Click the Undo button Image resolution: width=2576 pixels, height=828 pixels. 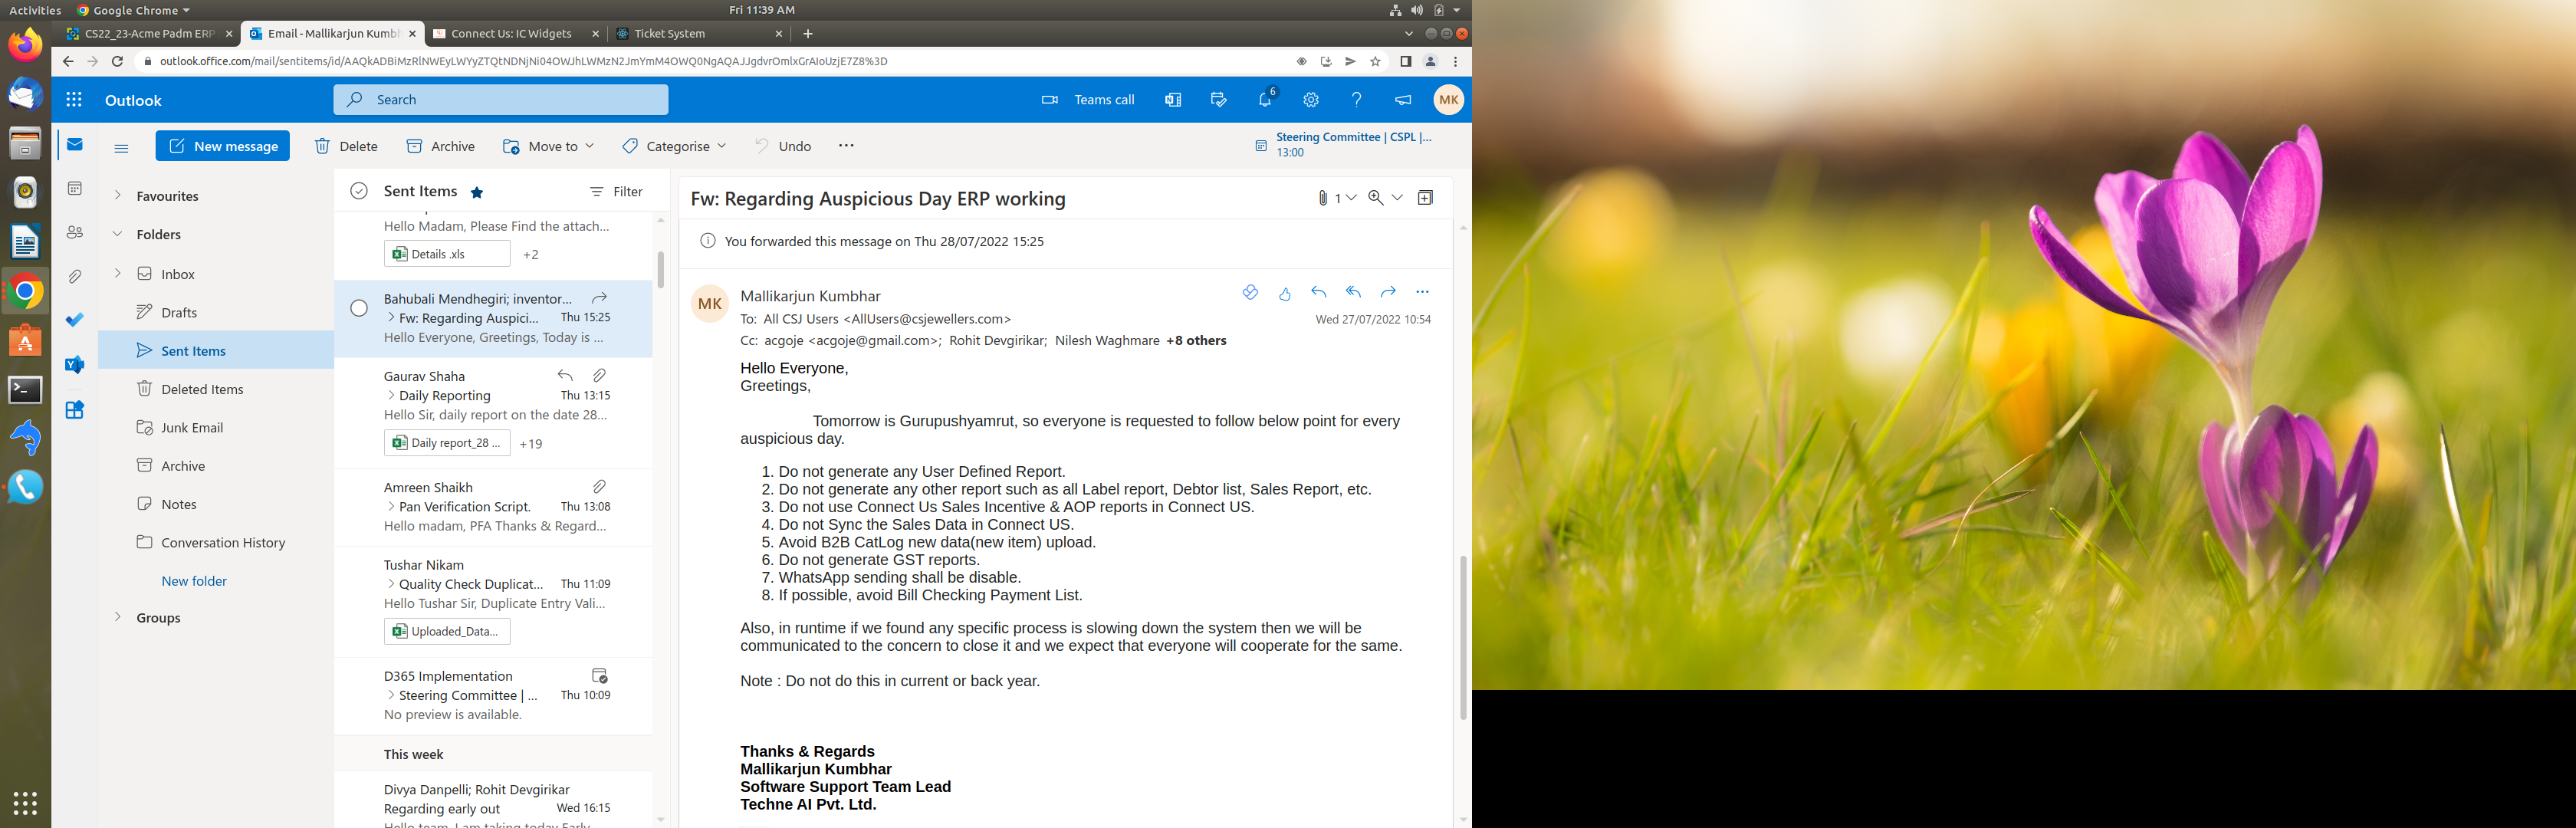[783, 146]
